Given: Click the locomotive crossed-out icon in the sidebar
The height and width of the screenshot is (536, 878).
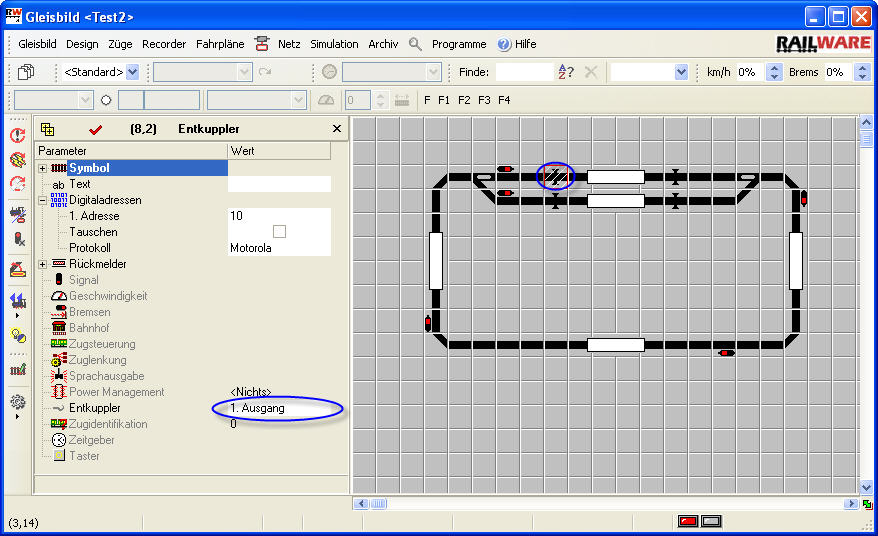Looking at the screenshot, I should click(x=18, y=215).
